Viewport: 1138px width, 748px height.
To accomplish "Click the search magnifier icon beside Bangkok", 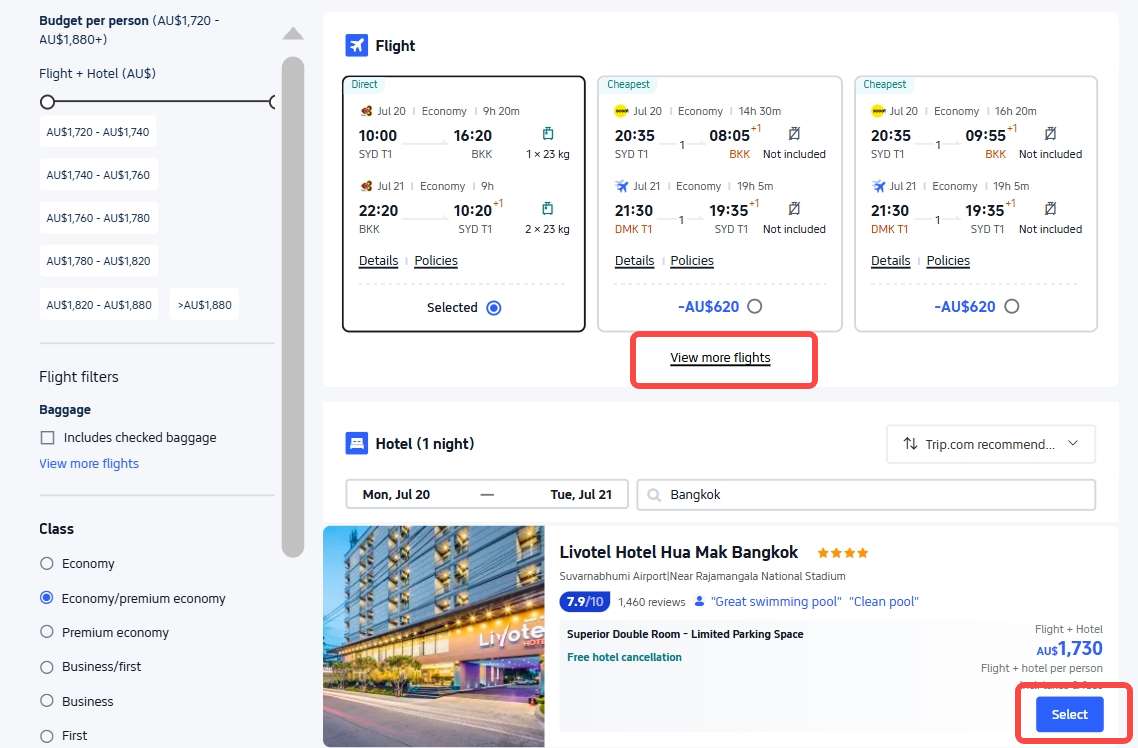I will pos(654,495).
